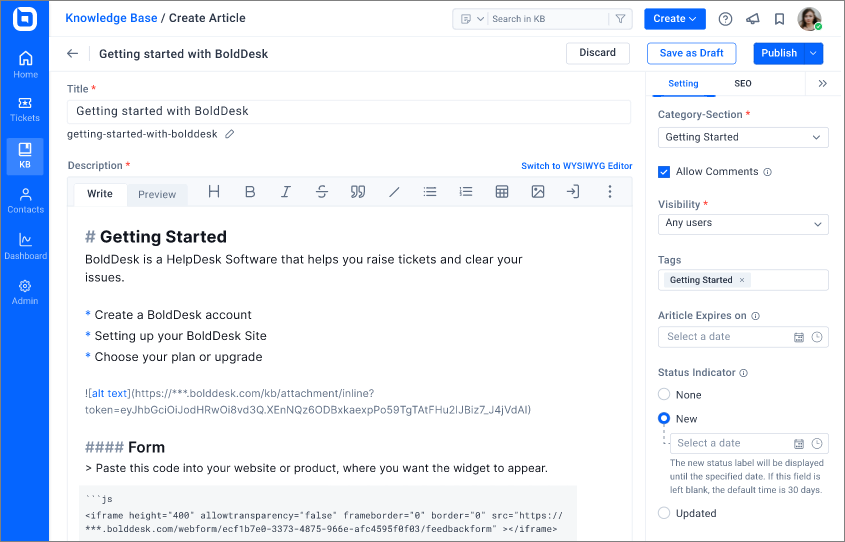Remove the Getting Started tag
This screenshot has width=845, height=542.
[x=742, y=280]
